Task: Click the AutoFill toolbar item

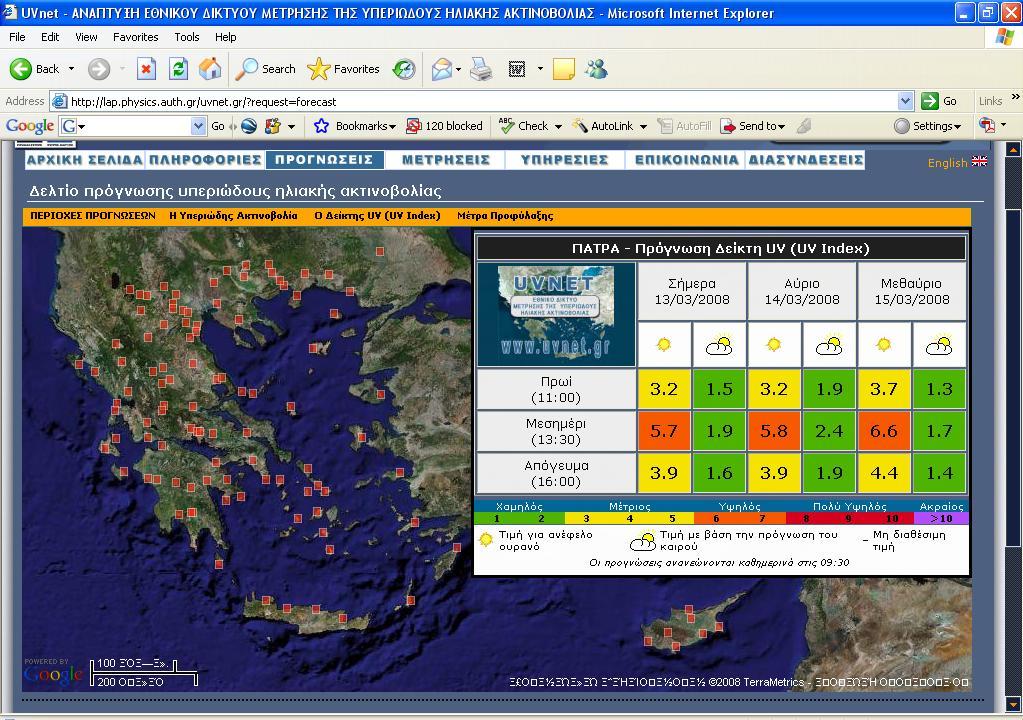Action: [x=684, y=126]
